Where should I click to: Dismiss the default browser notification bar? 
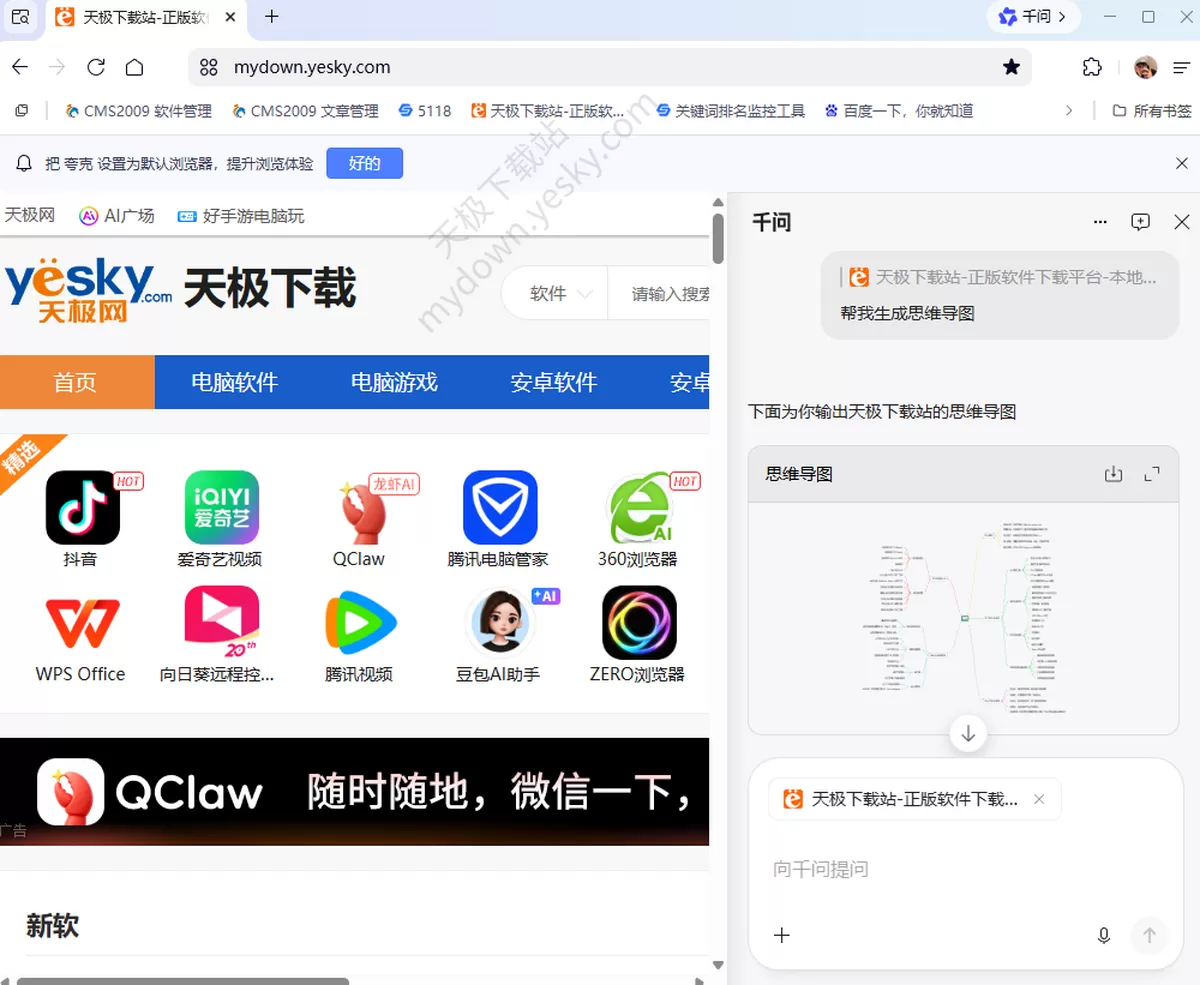click(1181, 163)
